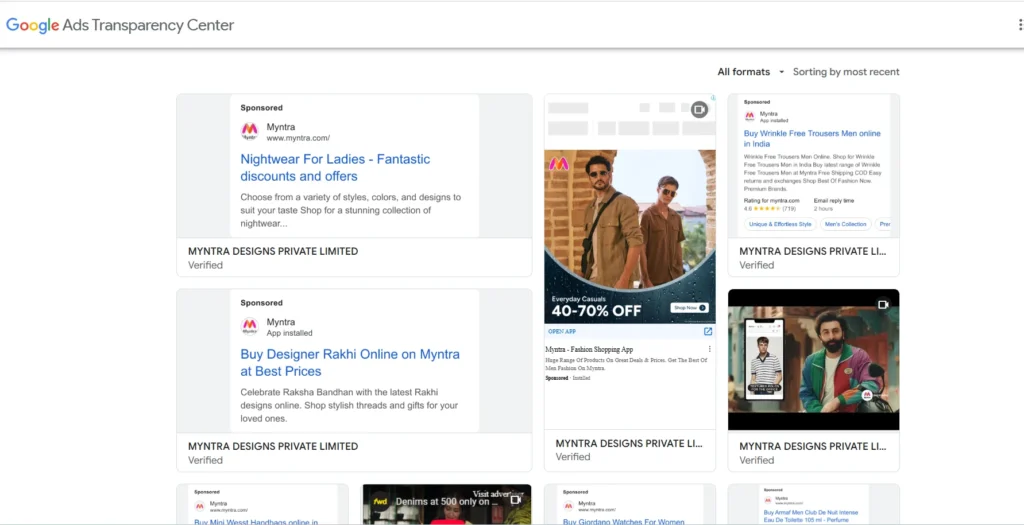Click Myntra M logo on casuals banner
Image resolution: width=1024 pixels, height=525 pixels.
point(558,163)
